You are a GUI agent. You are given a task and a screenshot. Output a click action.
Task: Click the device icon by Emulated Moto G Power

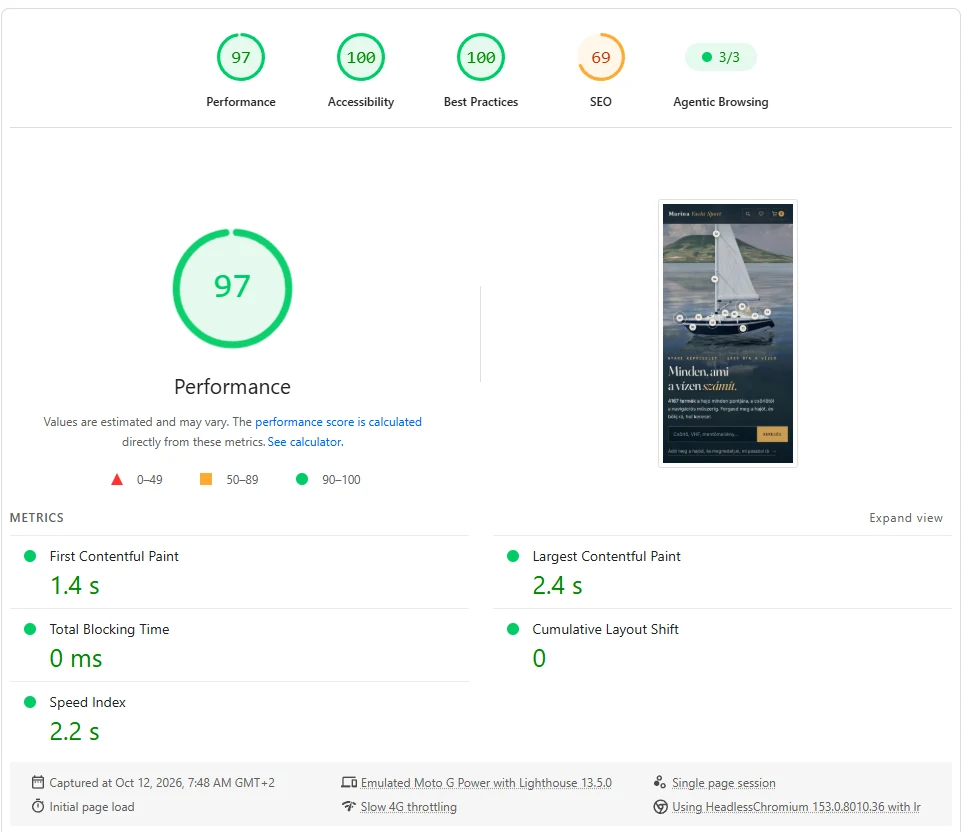click(349, 782)
